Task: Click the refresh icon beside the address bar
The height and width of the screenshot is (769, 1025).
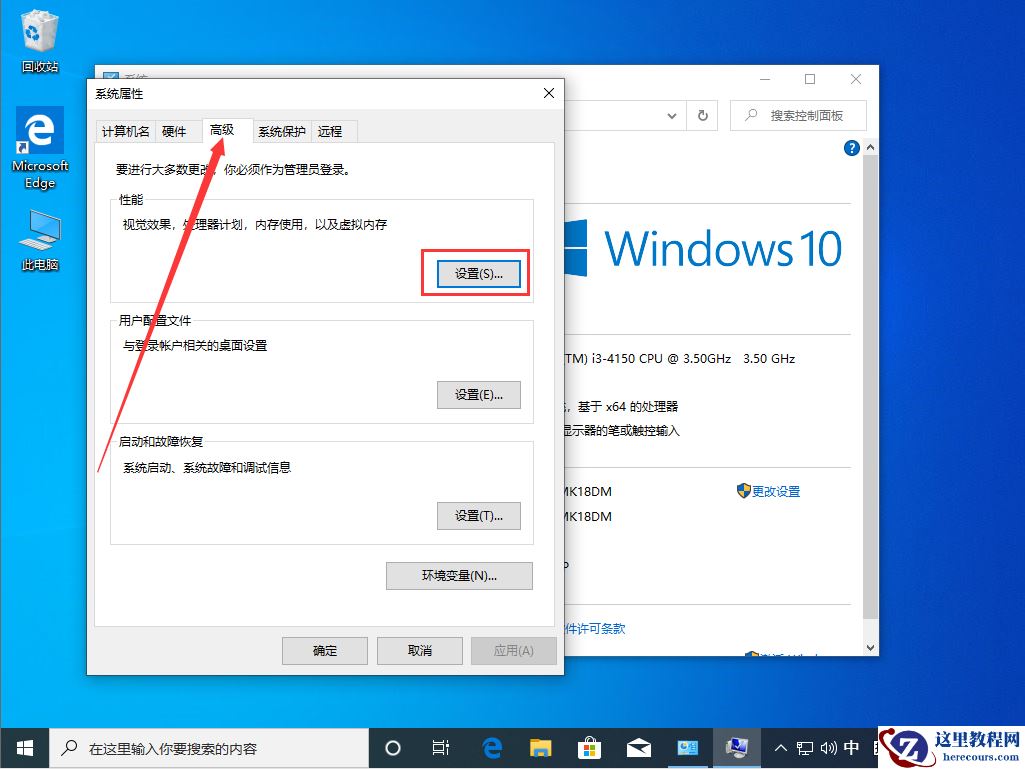Action: coord(702,115)
